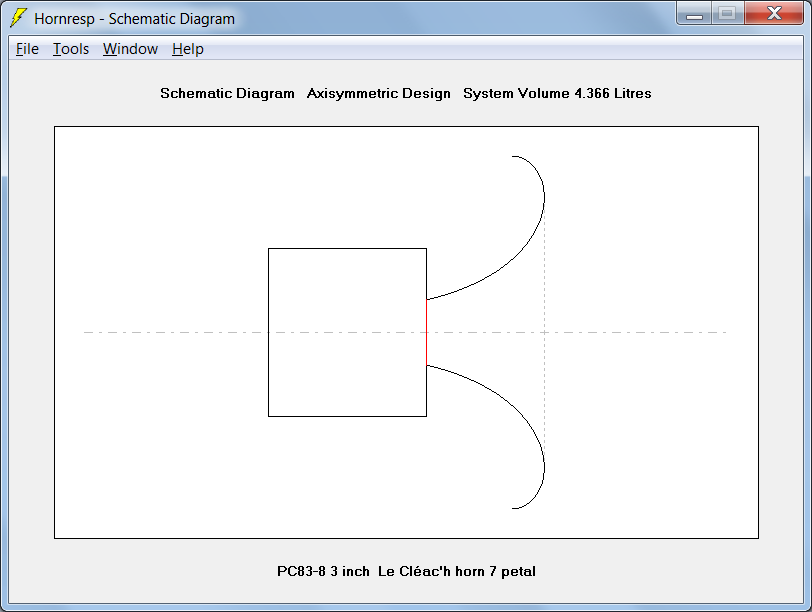Click the 'PC83-8 3 inch Le Cléac'h horn 7 petal' caption
The image size is (812, 612).
click(407, 572)
